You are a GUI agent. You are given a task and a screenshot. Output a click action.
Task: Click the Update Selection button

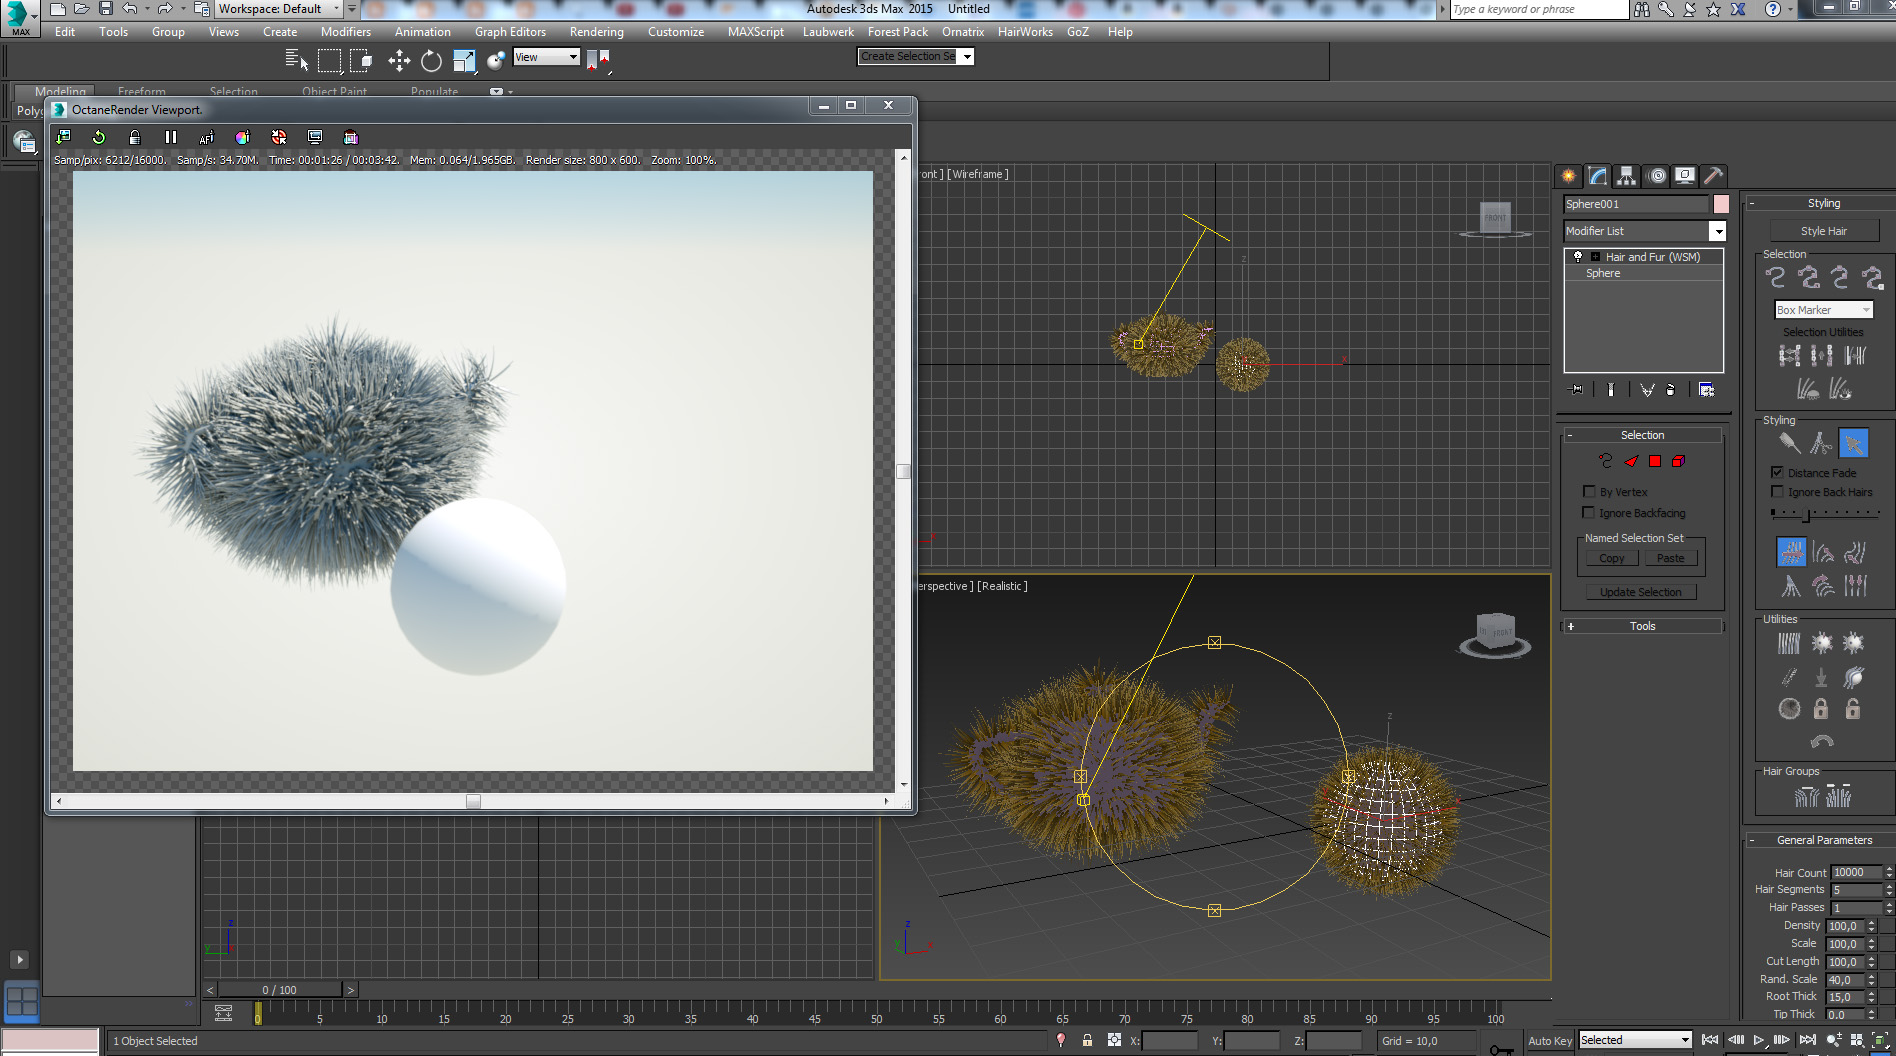1640,592
